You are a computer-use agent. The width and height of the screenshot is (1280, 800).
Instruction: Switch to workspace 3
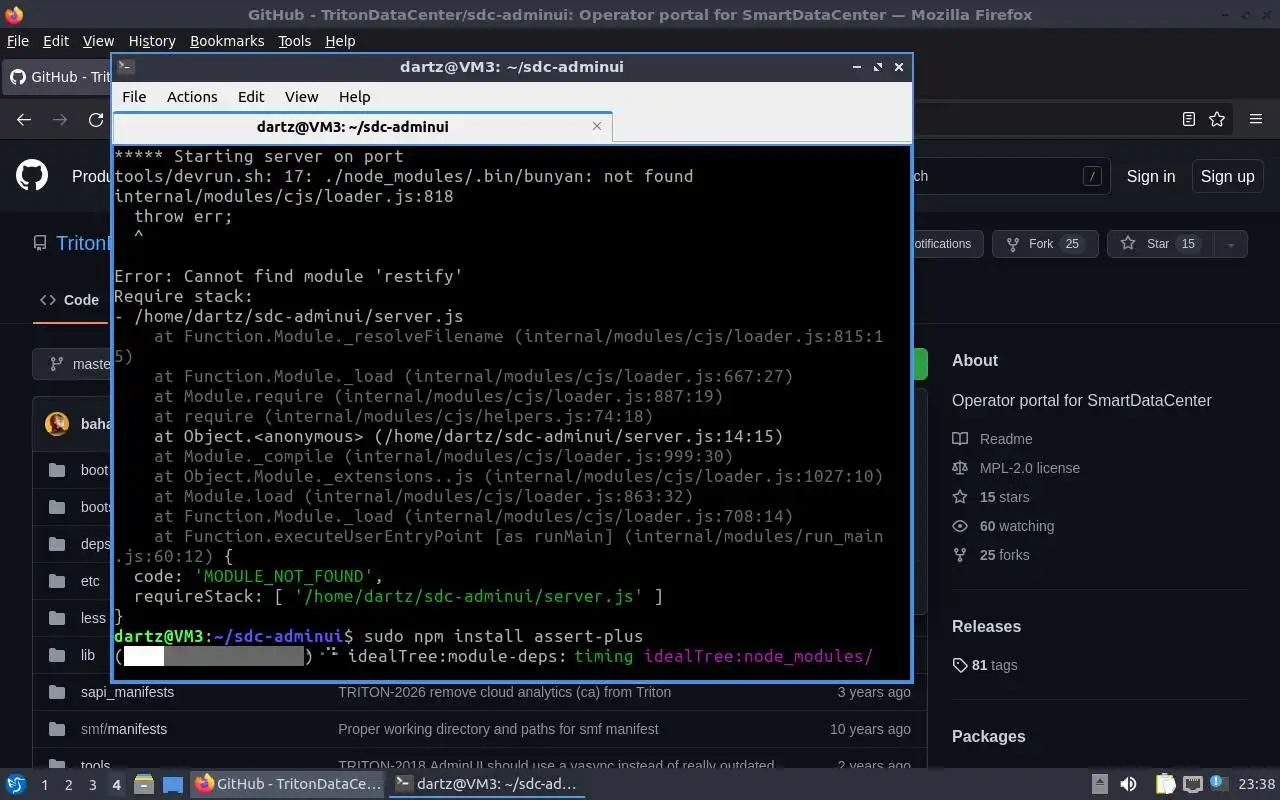[x=92, y=785]
